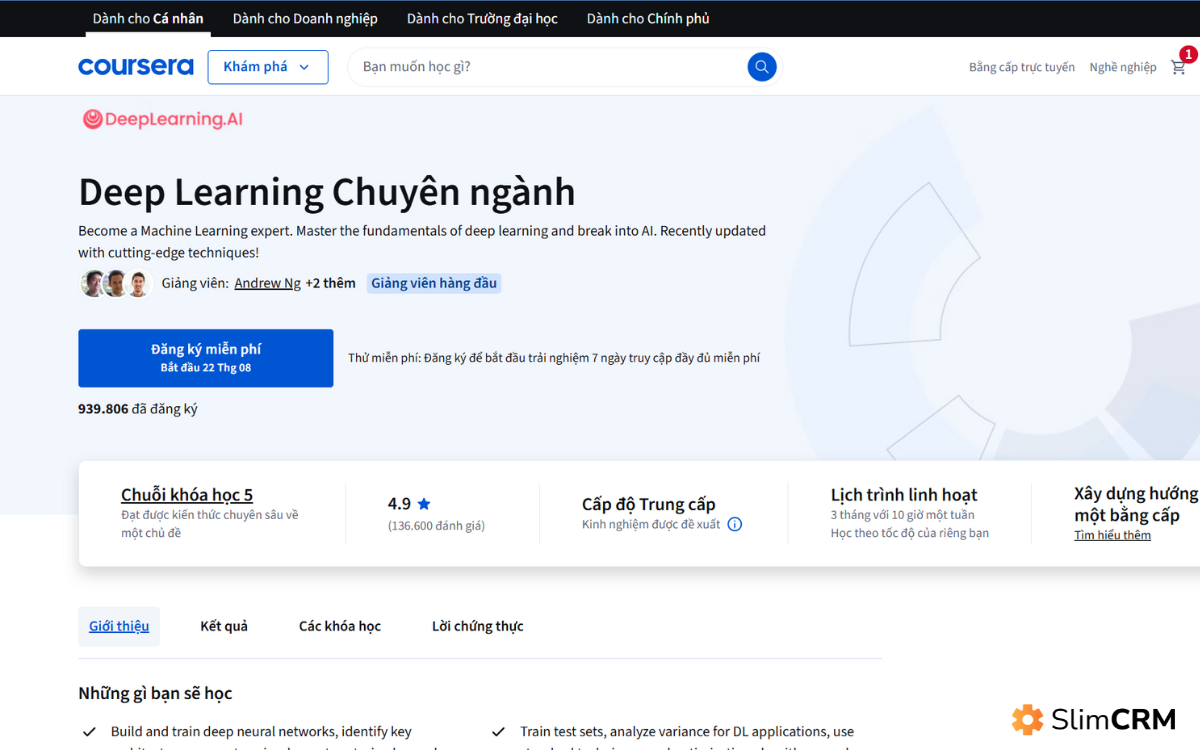This screenshot has height=750, width=1200.
Task: Click Cấp độ Trung cấp heading
Action: pyautogui.click(x=649, y=504)
